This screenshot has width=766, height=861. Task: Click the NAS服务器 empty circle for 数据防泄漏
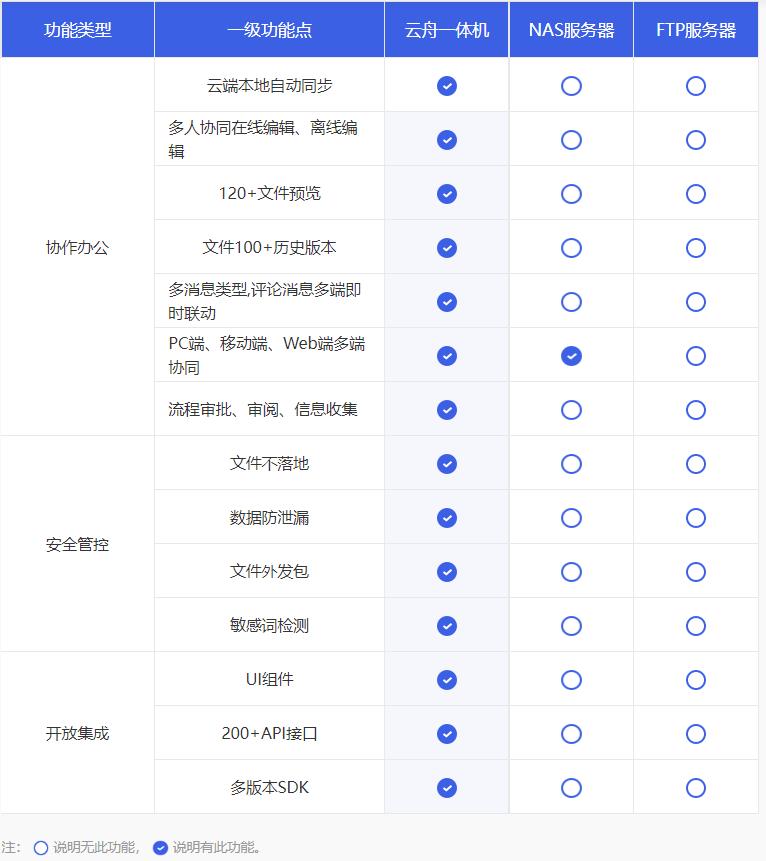click(571, 518)
